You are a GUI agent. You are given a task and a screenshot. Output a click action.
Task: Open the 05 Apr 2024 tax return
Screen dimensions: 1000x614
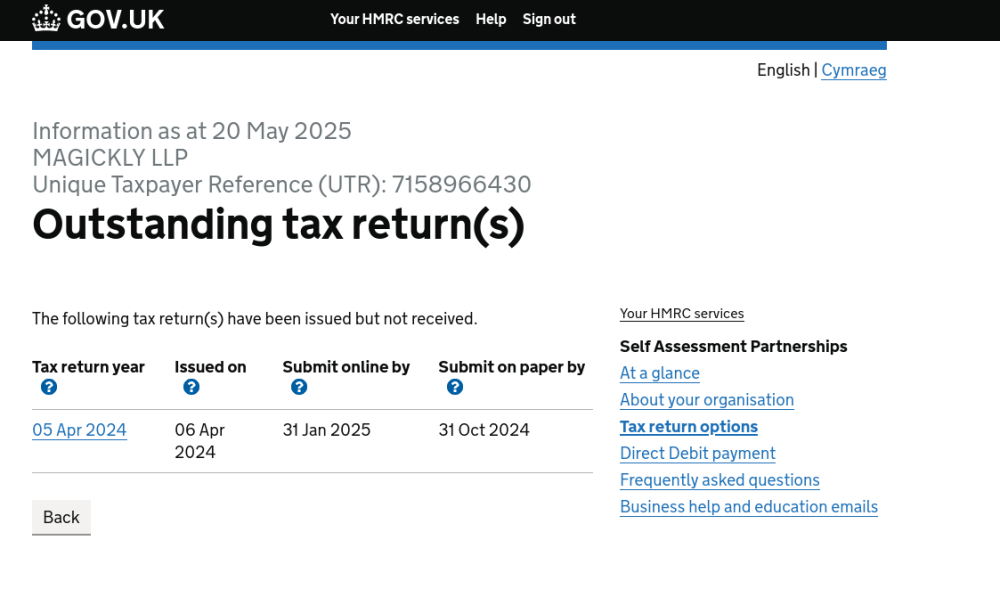[x=79, y=430]
